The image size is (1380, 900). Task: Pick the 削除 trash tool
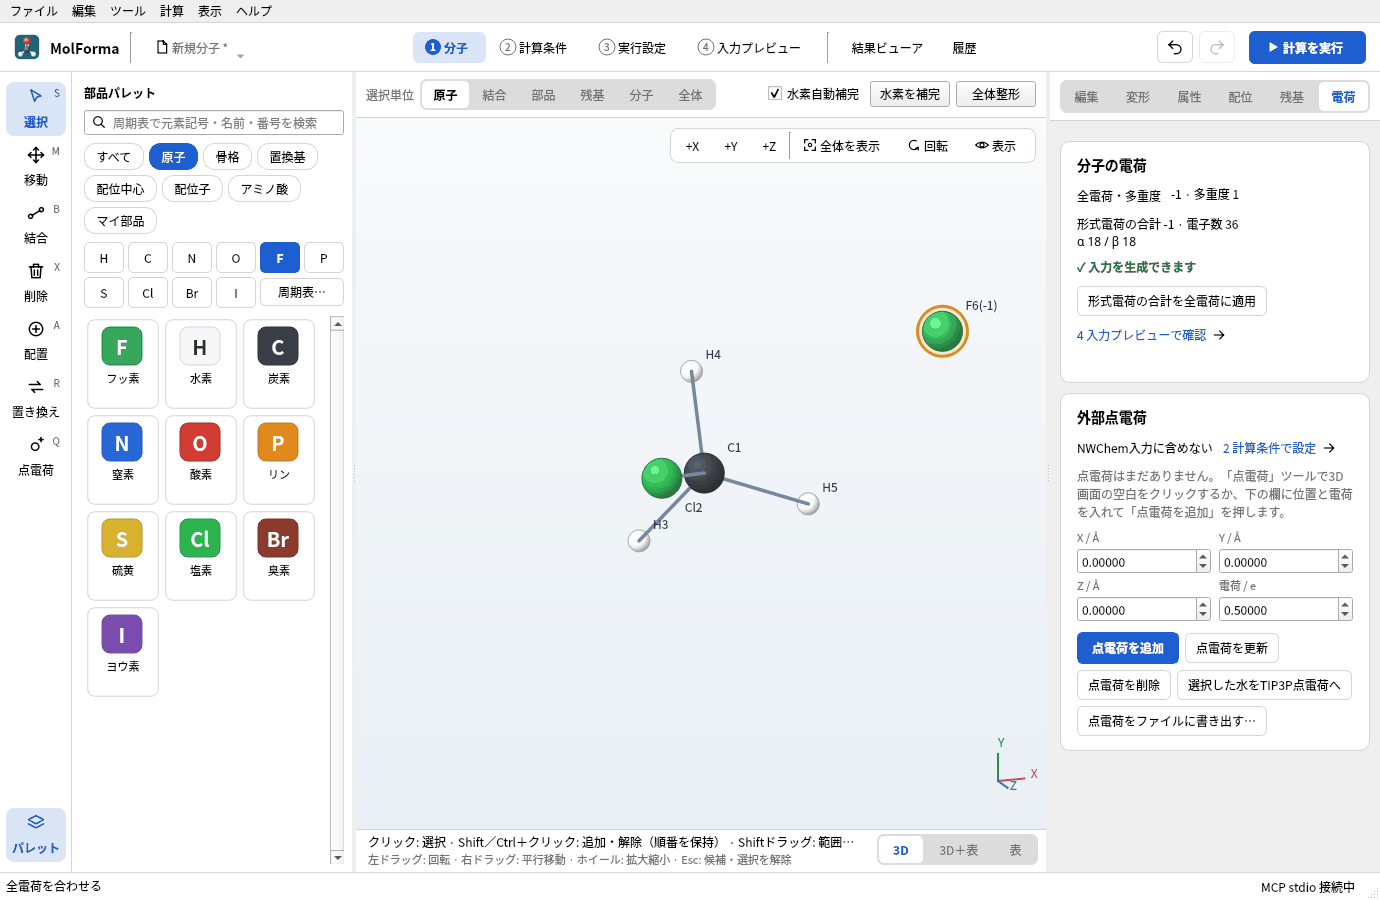click(x=36, y=282)
